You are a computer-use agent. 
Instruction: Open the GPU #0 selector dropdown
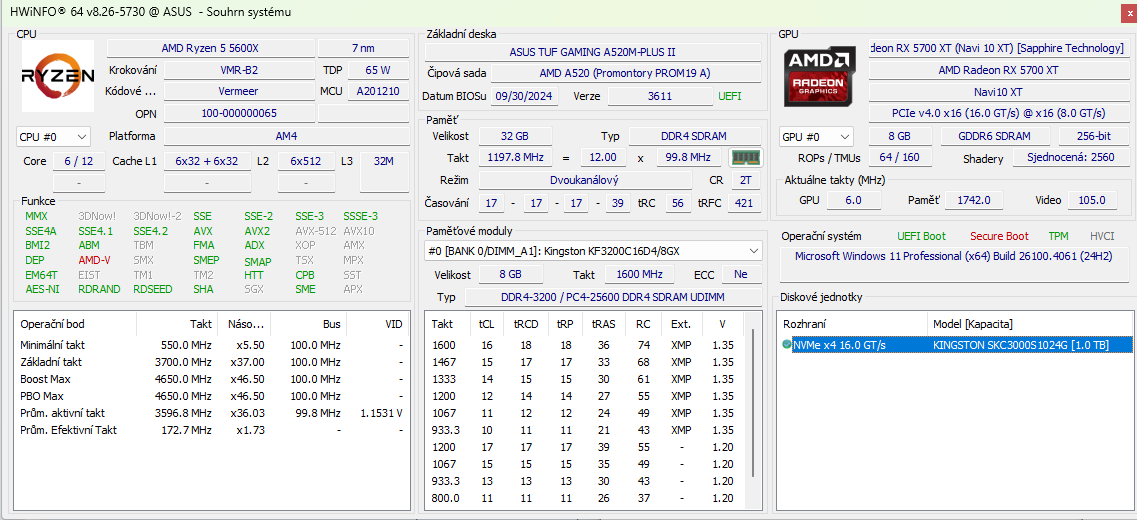click(x=816, y=136)
